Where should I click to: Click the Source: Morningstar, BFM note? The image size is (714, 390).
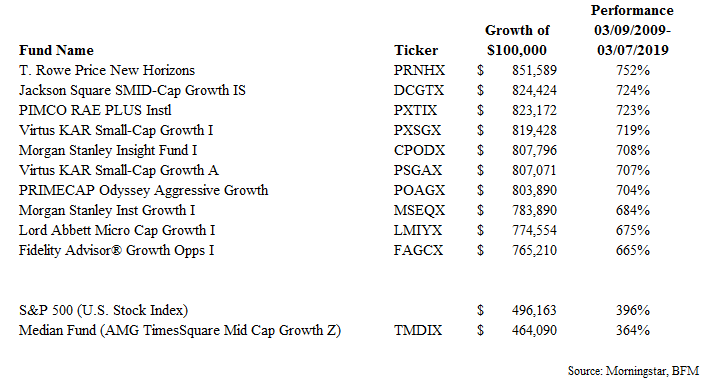633,371
